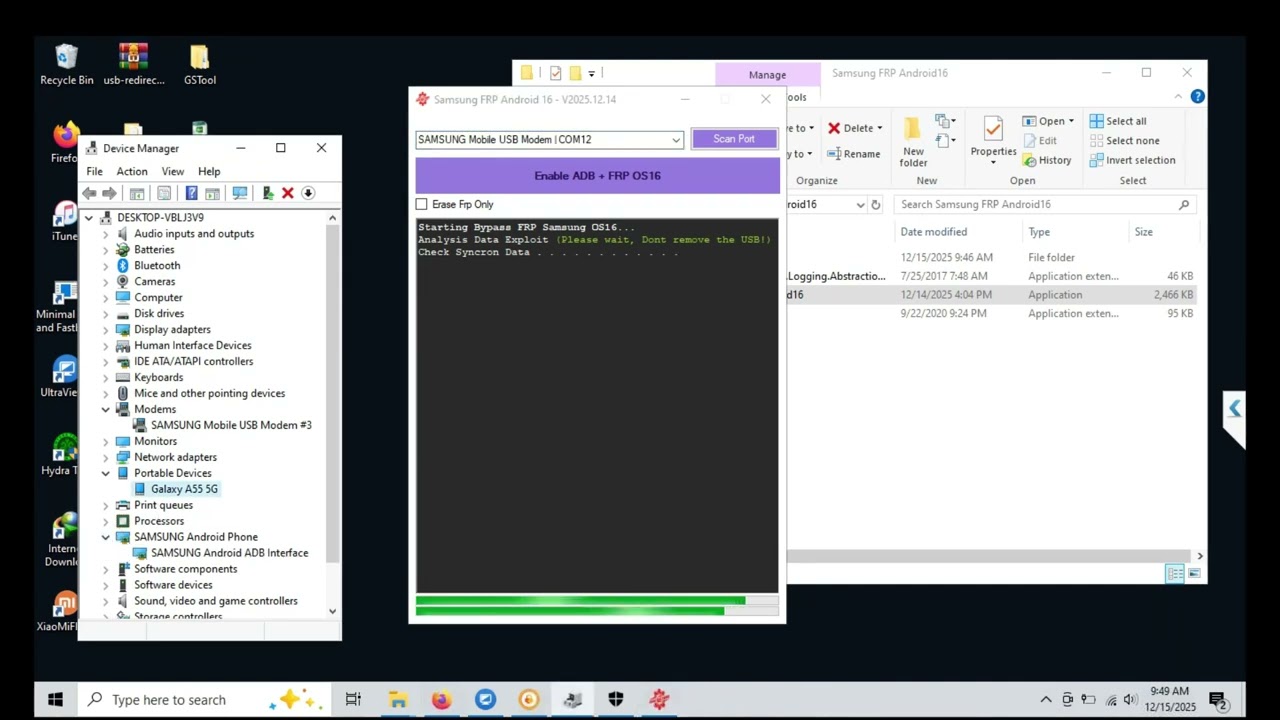The width and height of the screenshot is (1280, 720).
Task: Click the Forward arrow in Device Manager toolbar
Action: point(110,193)
